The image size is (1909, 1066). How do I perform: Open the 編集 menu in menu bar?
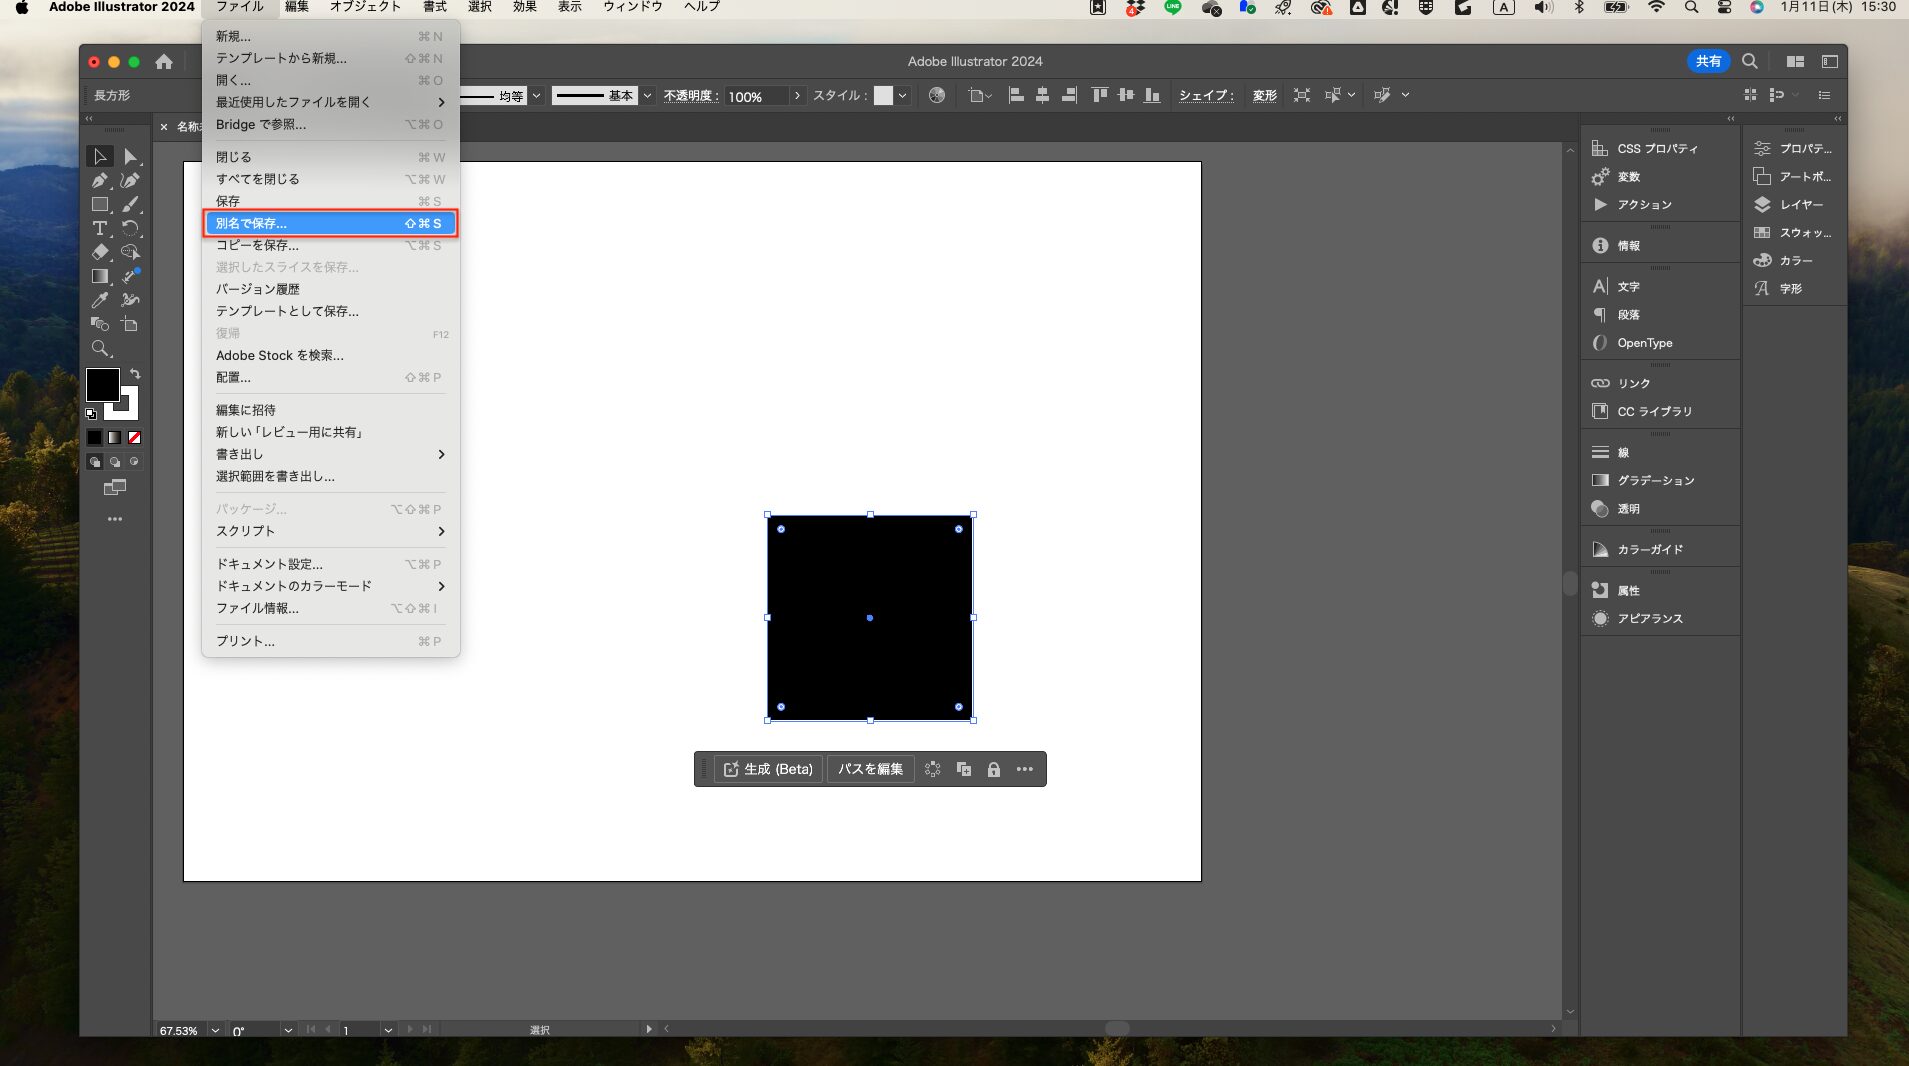click(x=297, y=7)
